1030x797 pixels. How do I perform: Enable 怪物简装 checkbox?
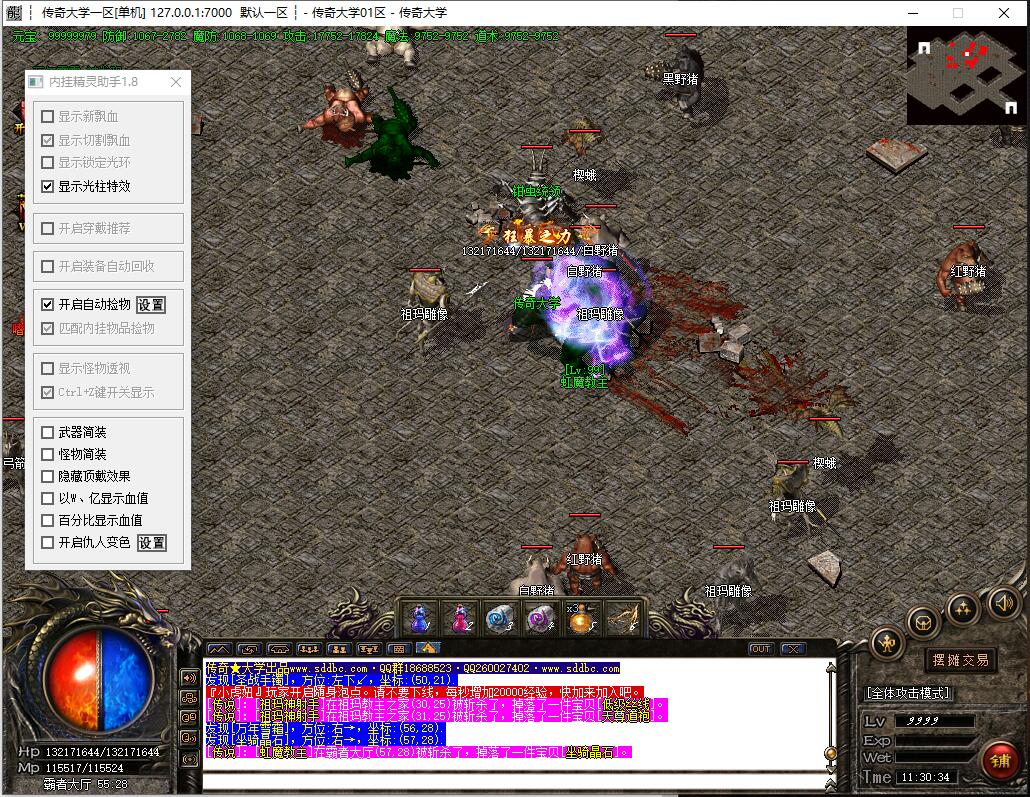coord(47,455)
